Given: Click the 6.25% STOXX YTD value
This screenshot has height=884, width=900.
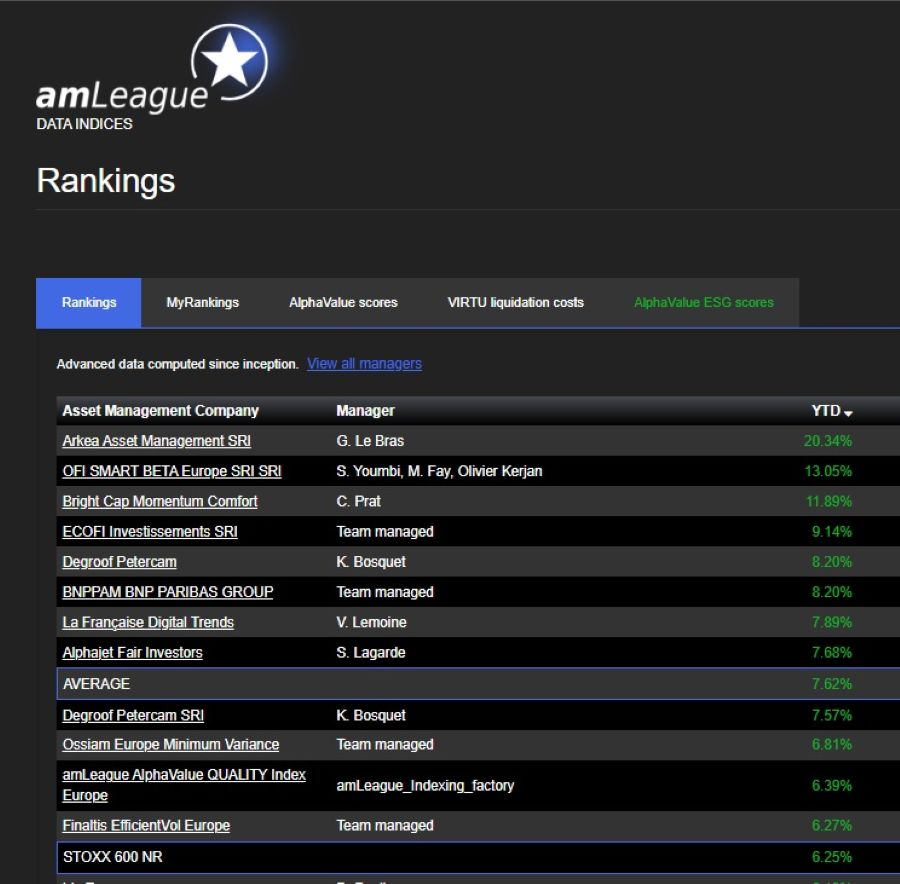Looking at the screenshot, I should [x=832, y=857].
